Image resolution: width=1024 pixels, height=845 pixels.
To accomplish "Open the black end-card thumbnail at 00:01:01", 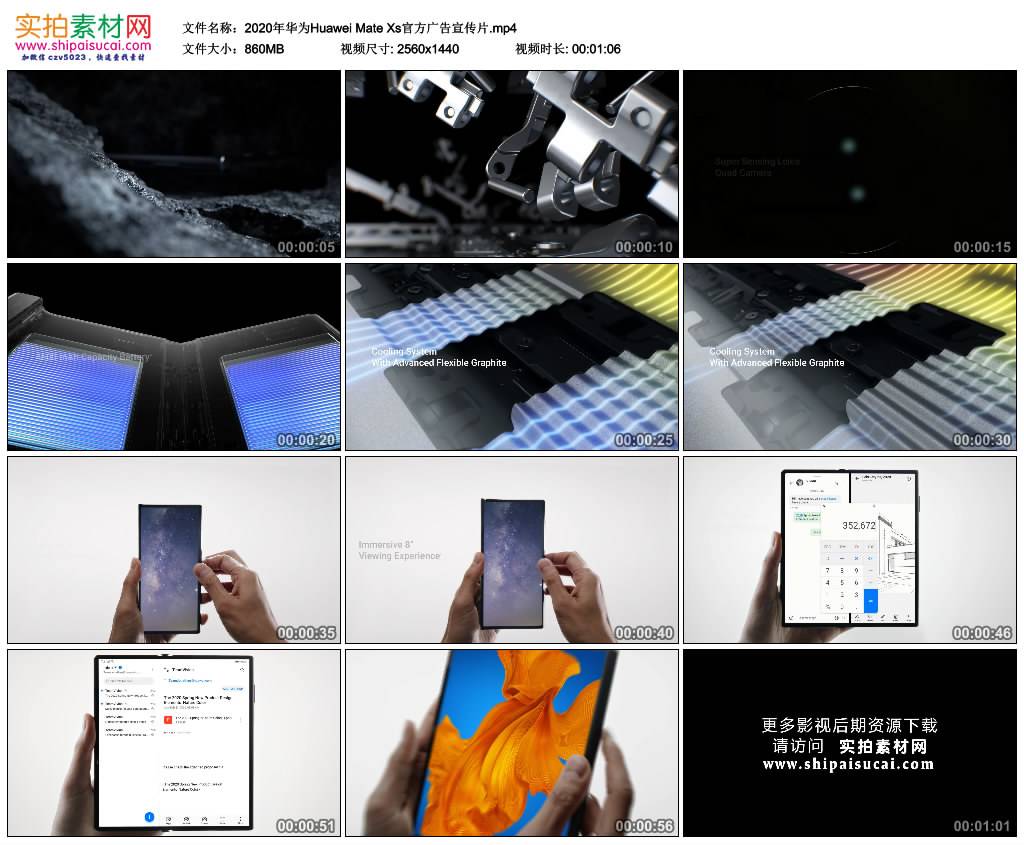I will point(850,743).
